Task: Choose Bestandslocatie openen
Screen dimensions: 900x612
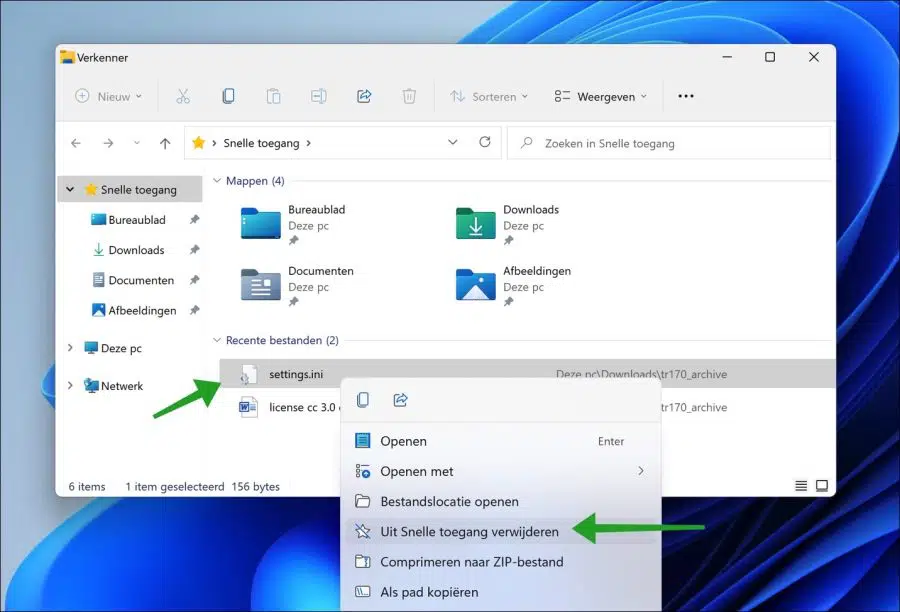Action: click(x=501, y=501)
